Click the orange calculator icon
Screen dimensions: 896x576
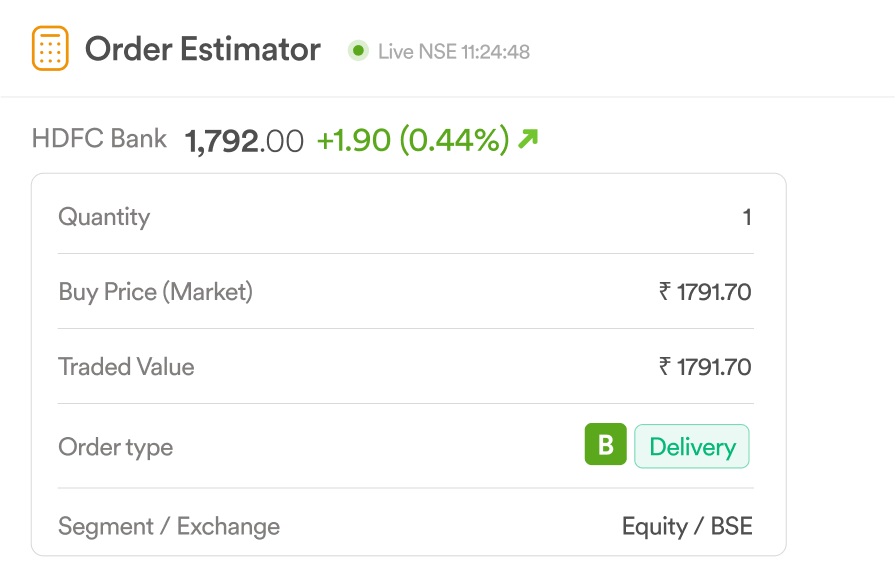point(50,48)
